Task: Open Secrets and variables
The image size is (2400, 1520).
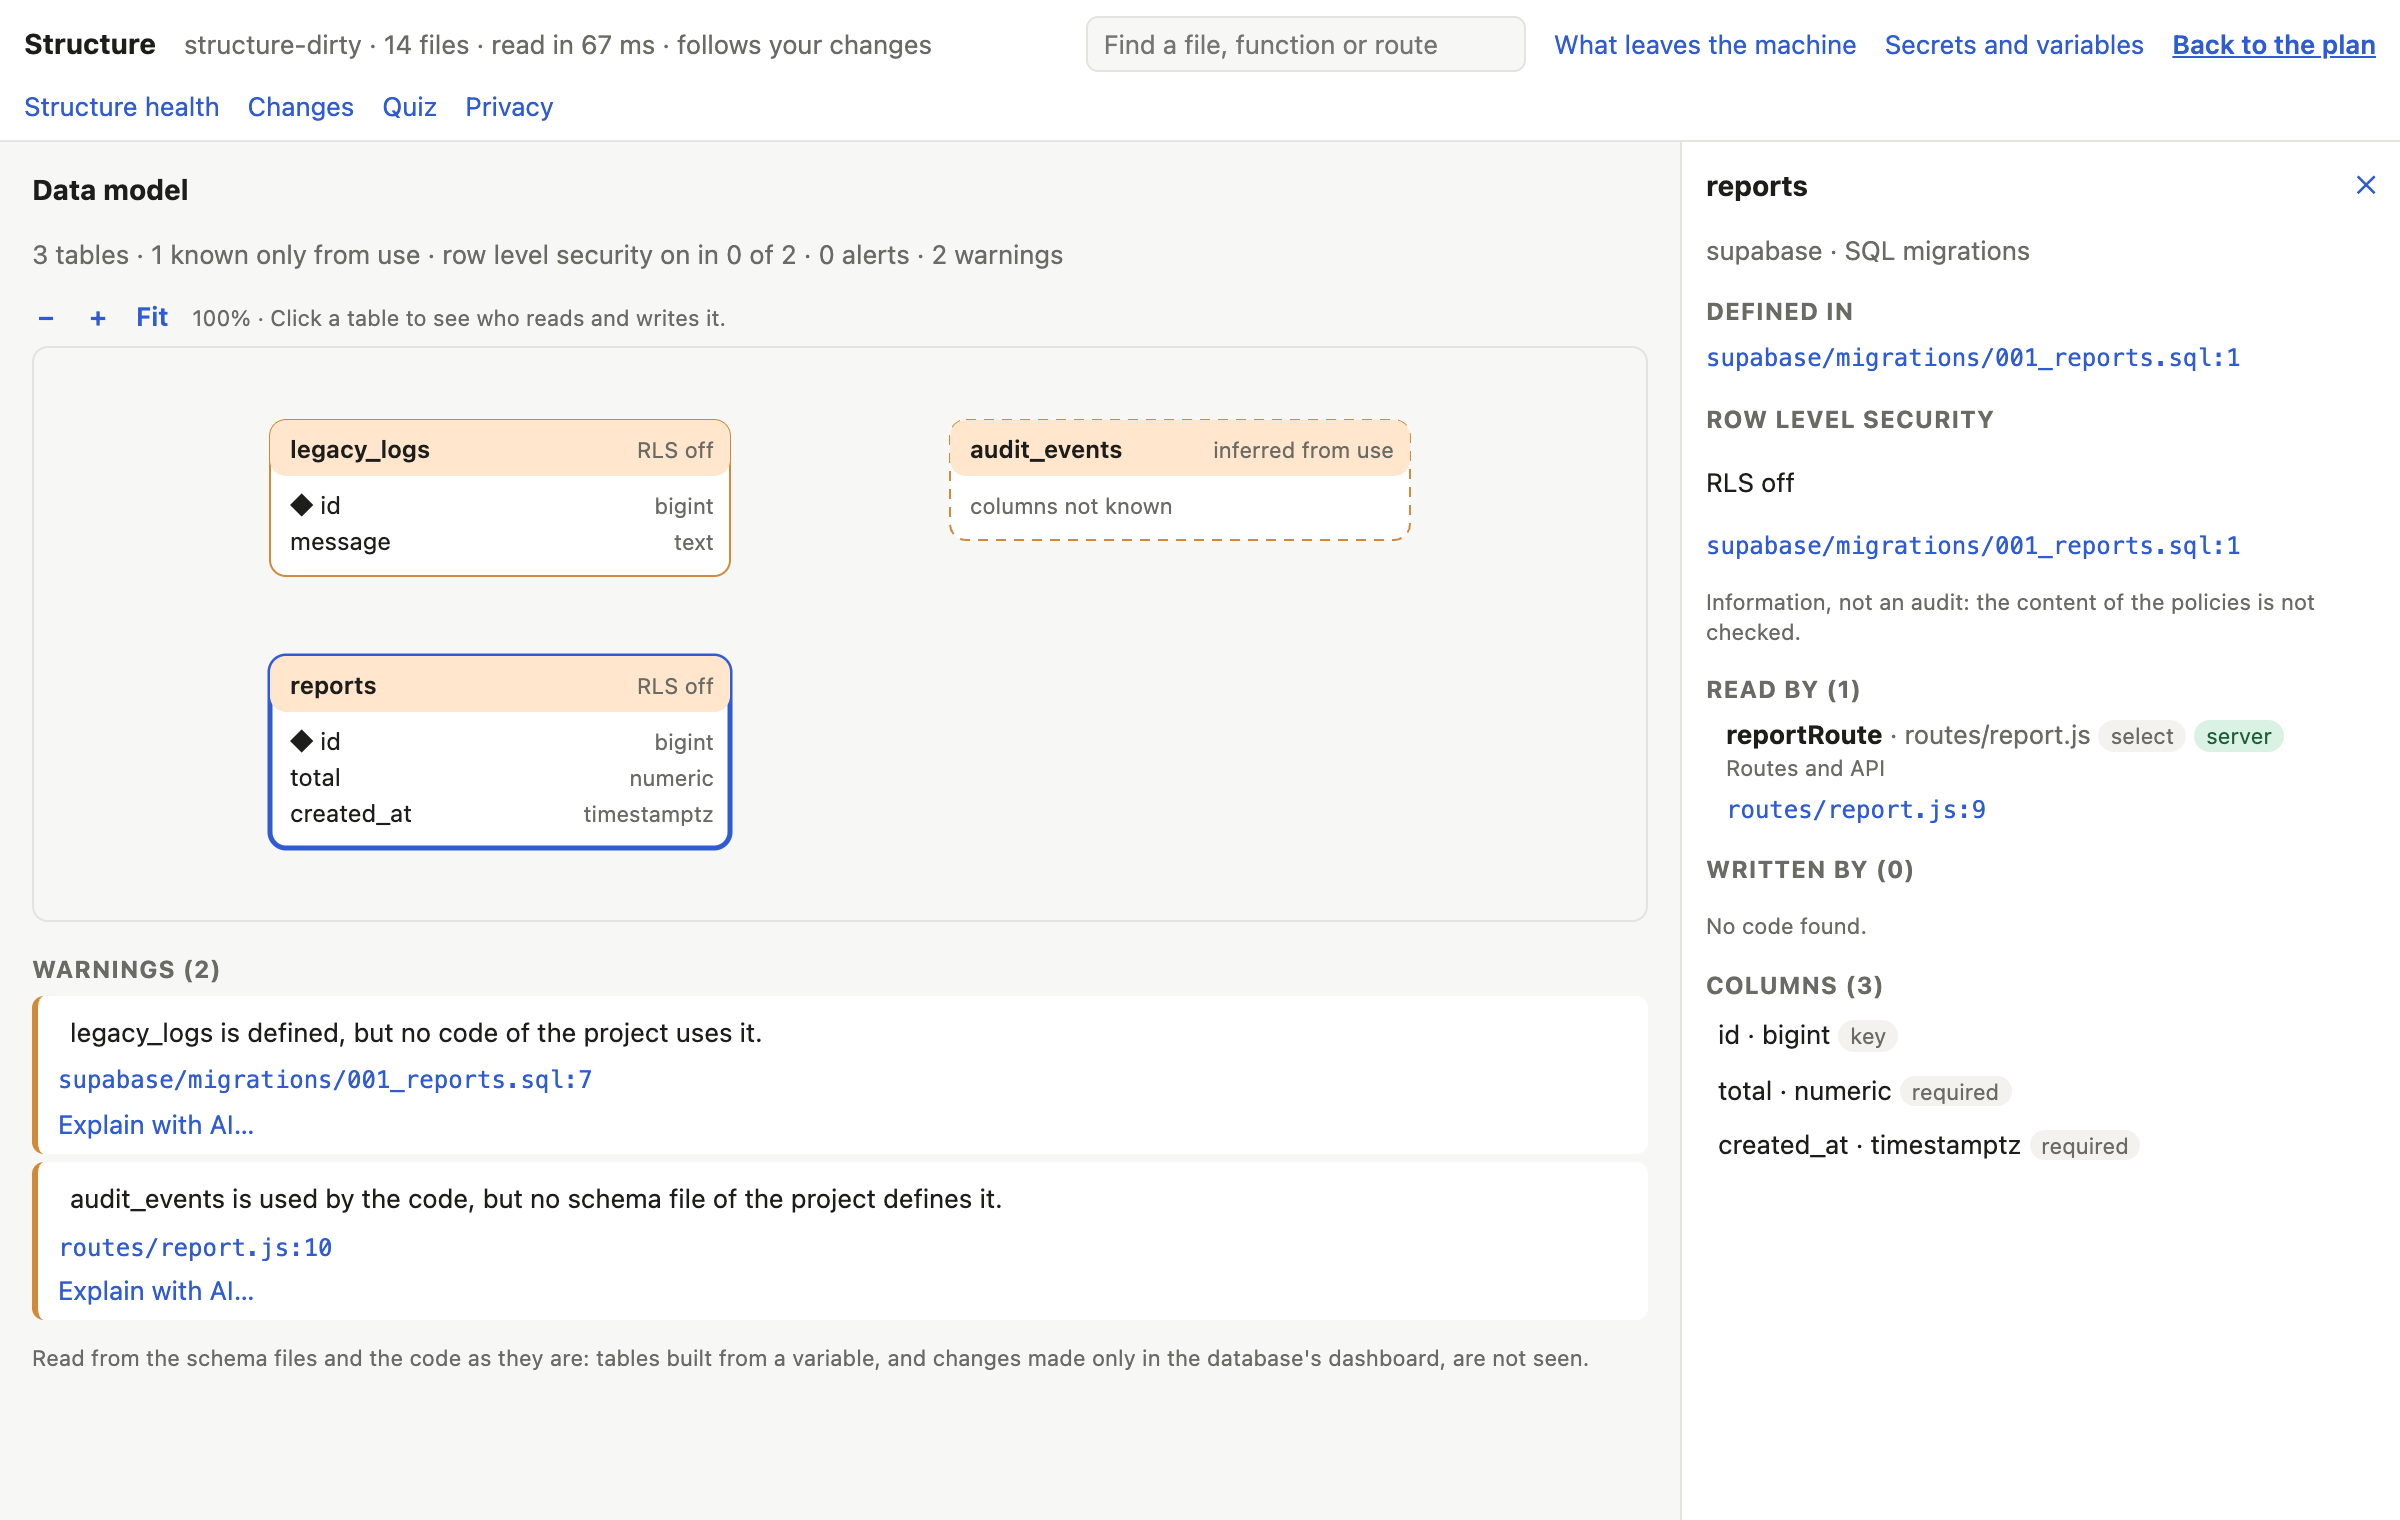Action: (2014, 45)
